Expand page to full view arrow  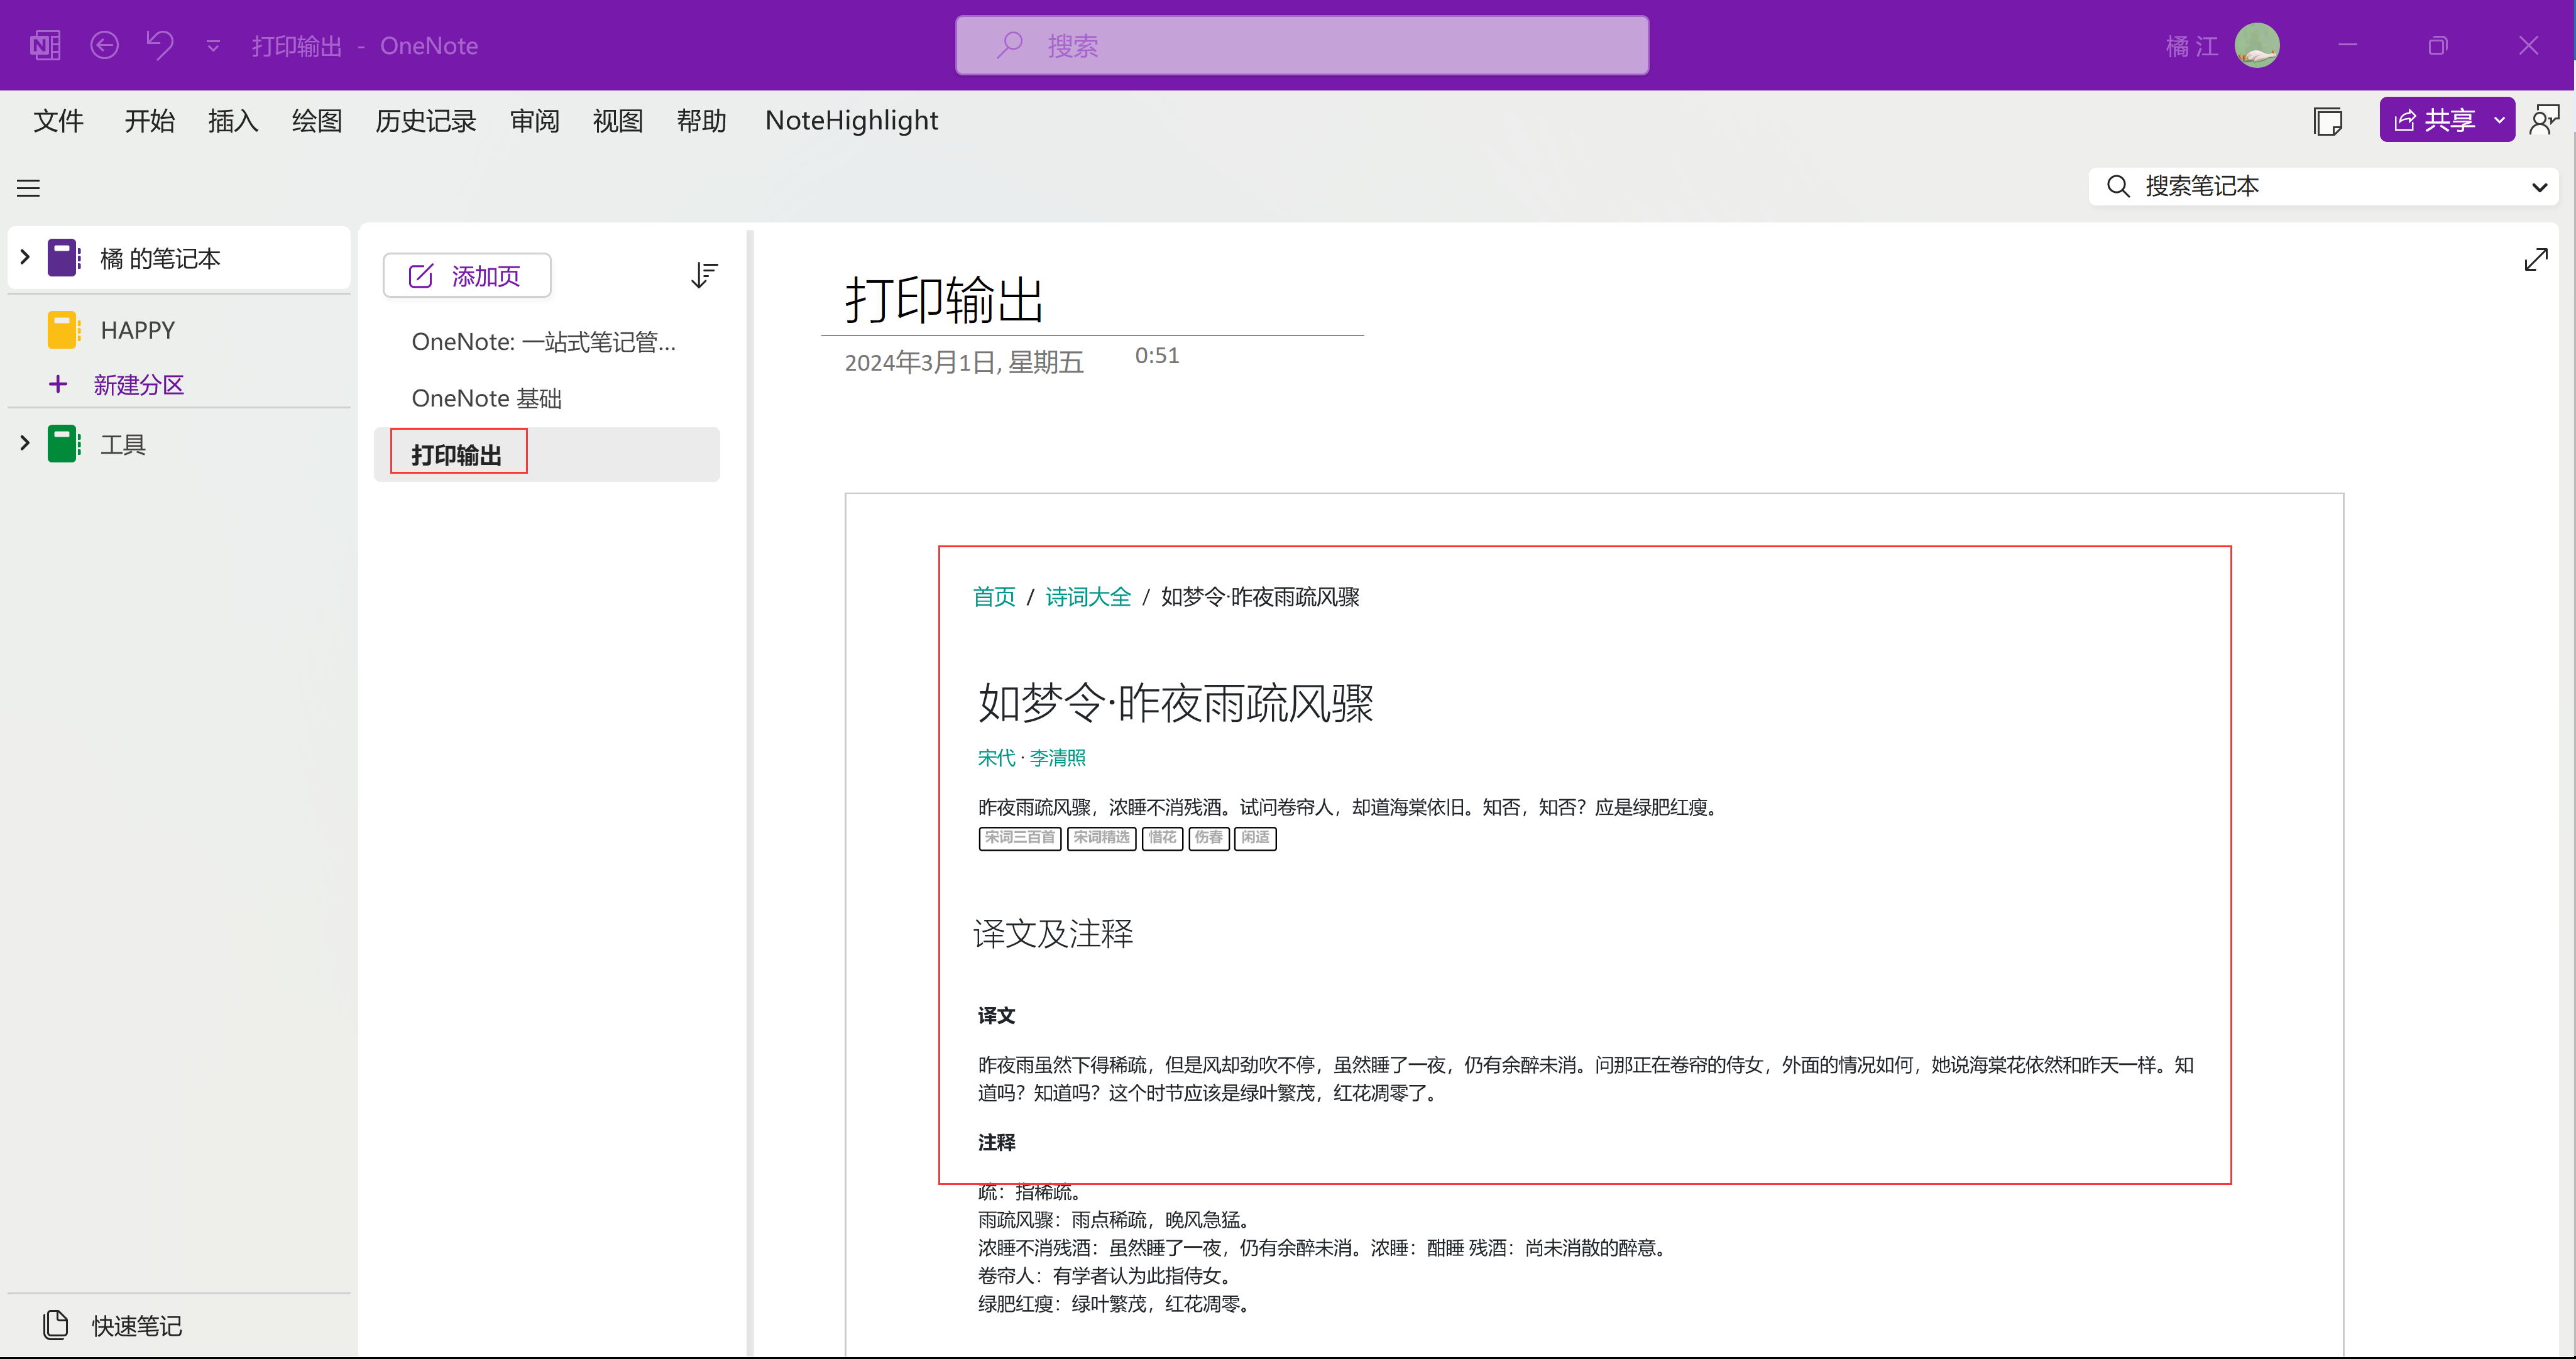point(2535,260)
